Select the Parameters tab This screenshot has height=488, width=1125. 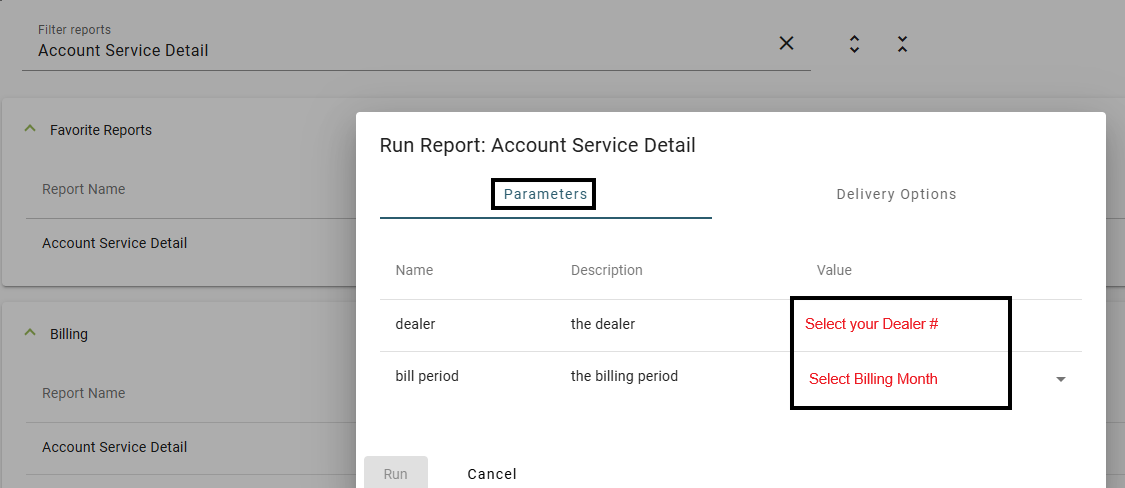click(545, 194)
